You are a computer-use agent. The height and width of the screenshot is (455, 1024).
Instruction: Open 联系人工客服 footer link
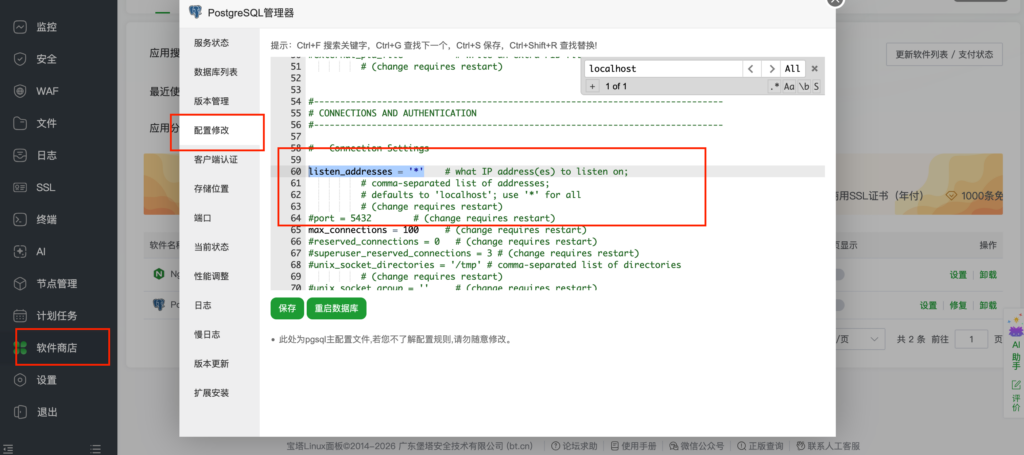click(x=827, y=447)
